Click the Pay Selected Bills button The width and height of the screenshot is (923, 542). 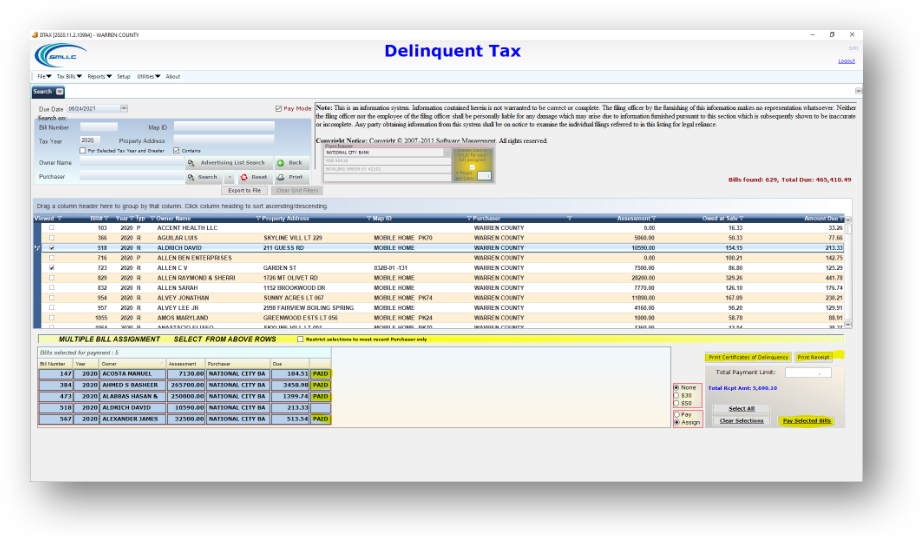(806, 421)
